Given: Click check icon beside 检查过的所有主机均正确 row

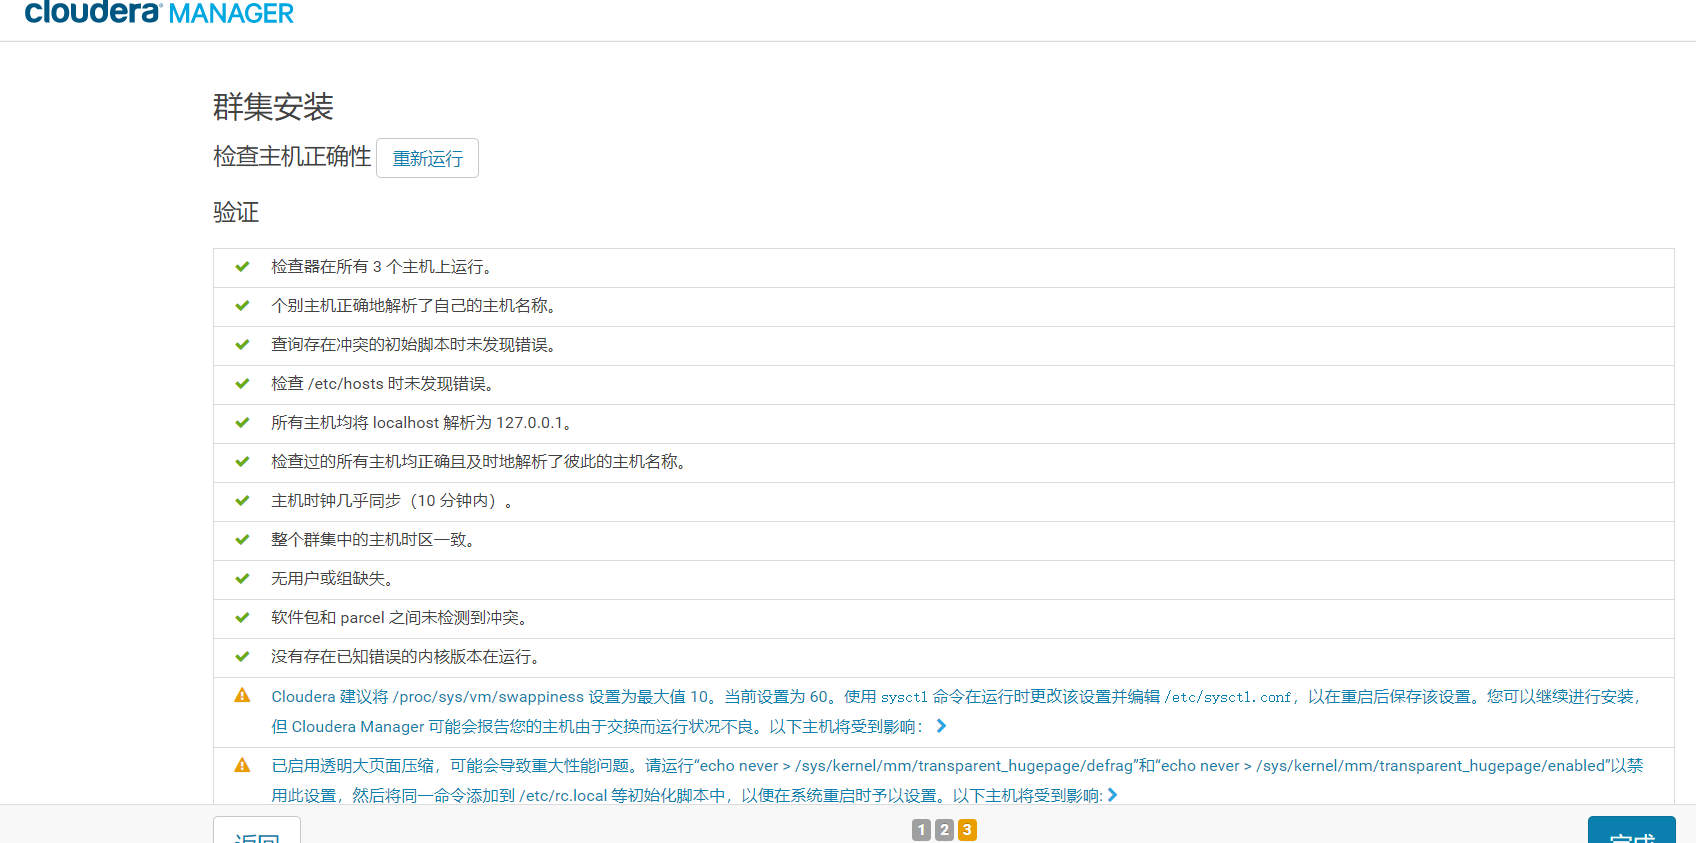Looking at the screenshot, I should tap(242, 462).
